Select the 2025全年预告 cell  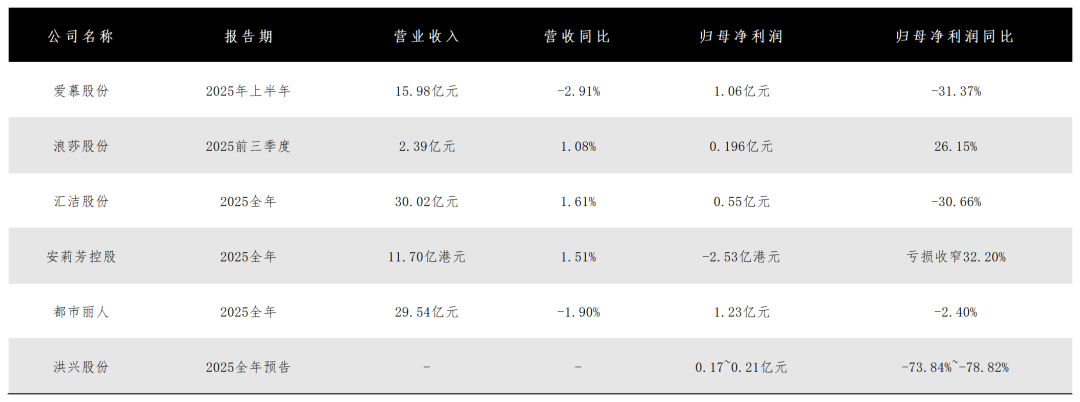point(248,367)
